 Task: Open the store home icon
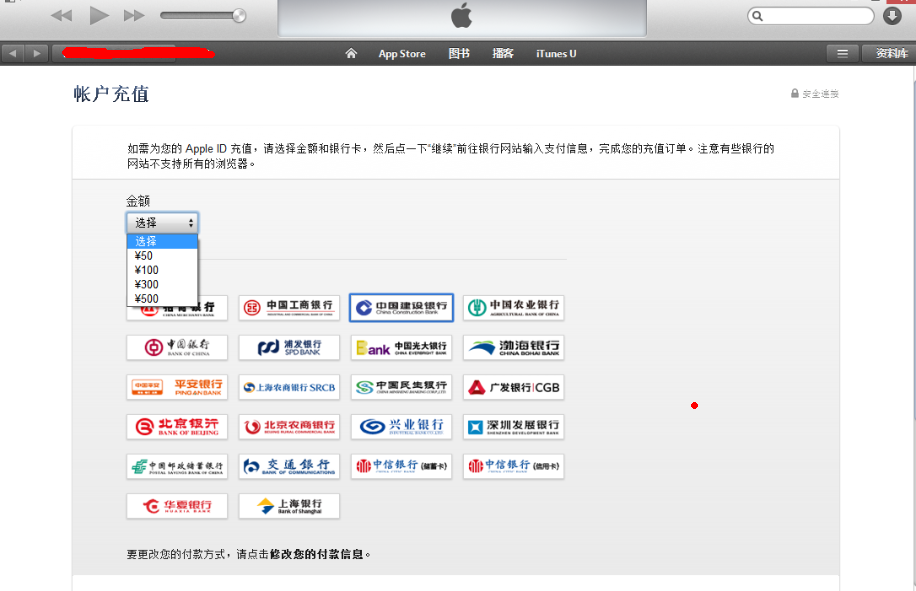pyautogui.click(x=351, y=53)
